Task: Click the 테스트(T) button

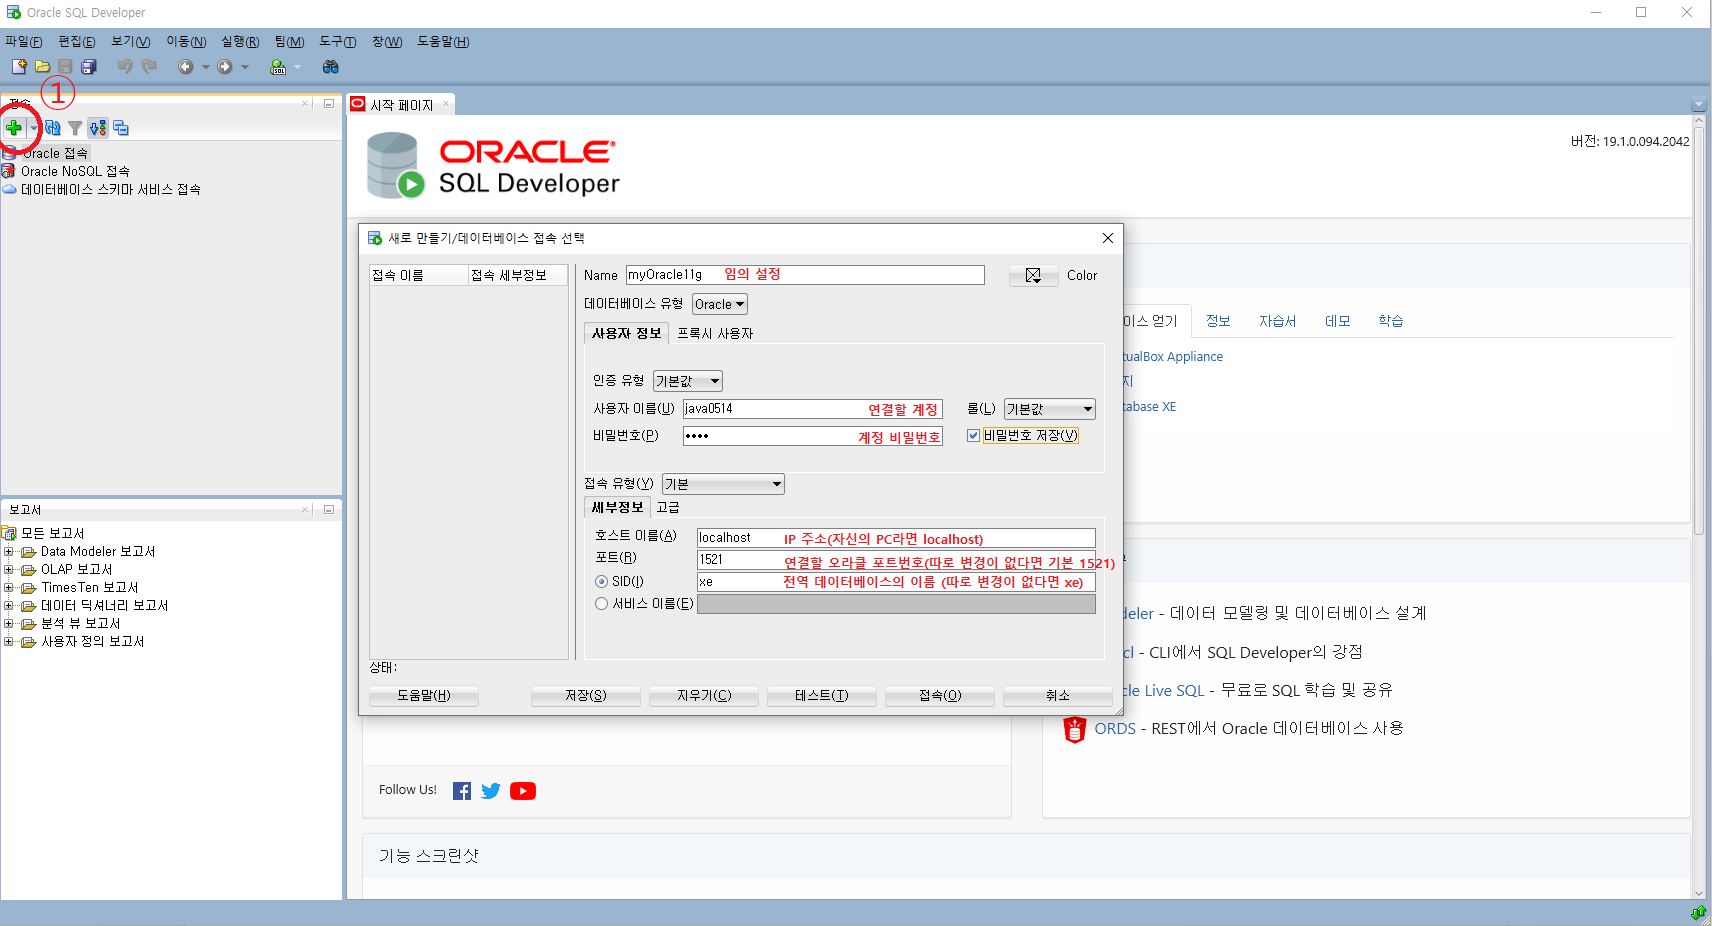Action: (x=822, y=696)
